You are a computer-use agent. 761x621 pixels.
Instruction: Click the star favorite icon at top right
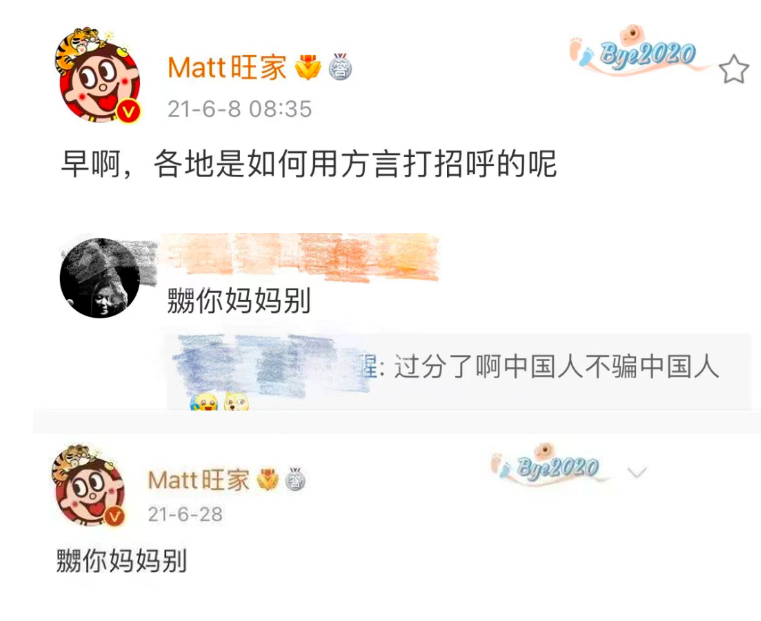coord(734,69)
